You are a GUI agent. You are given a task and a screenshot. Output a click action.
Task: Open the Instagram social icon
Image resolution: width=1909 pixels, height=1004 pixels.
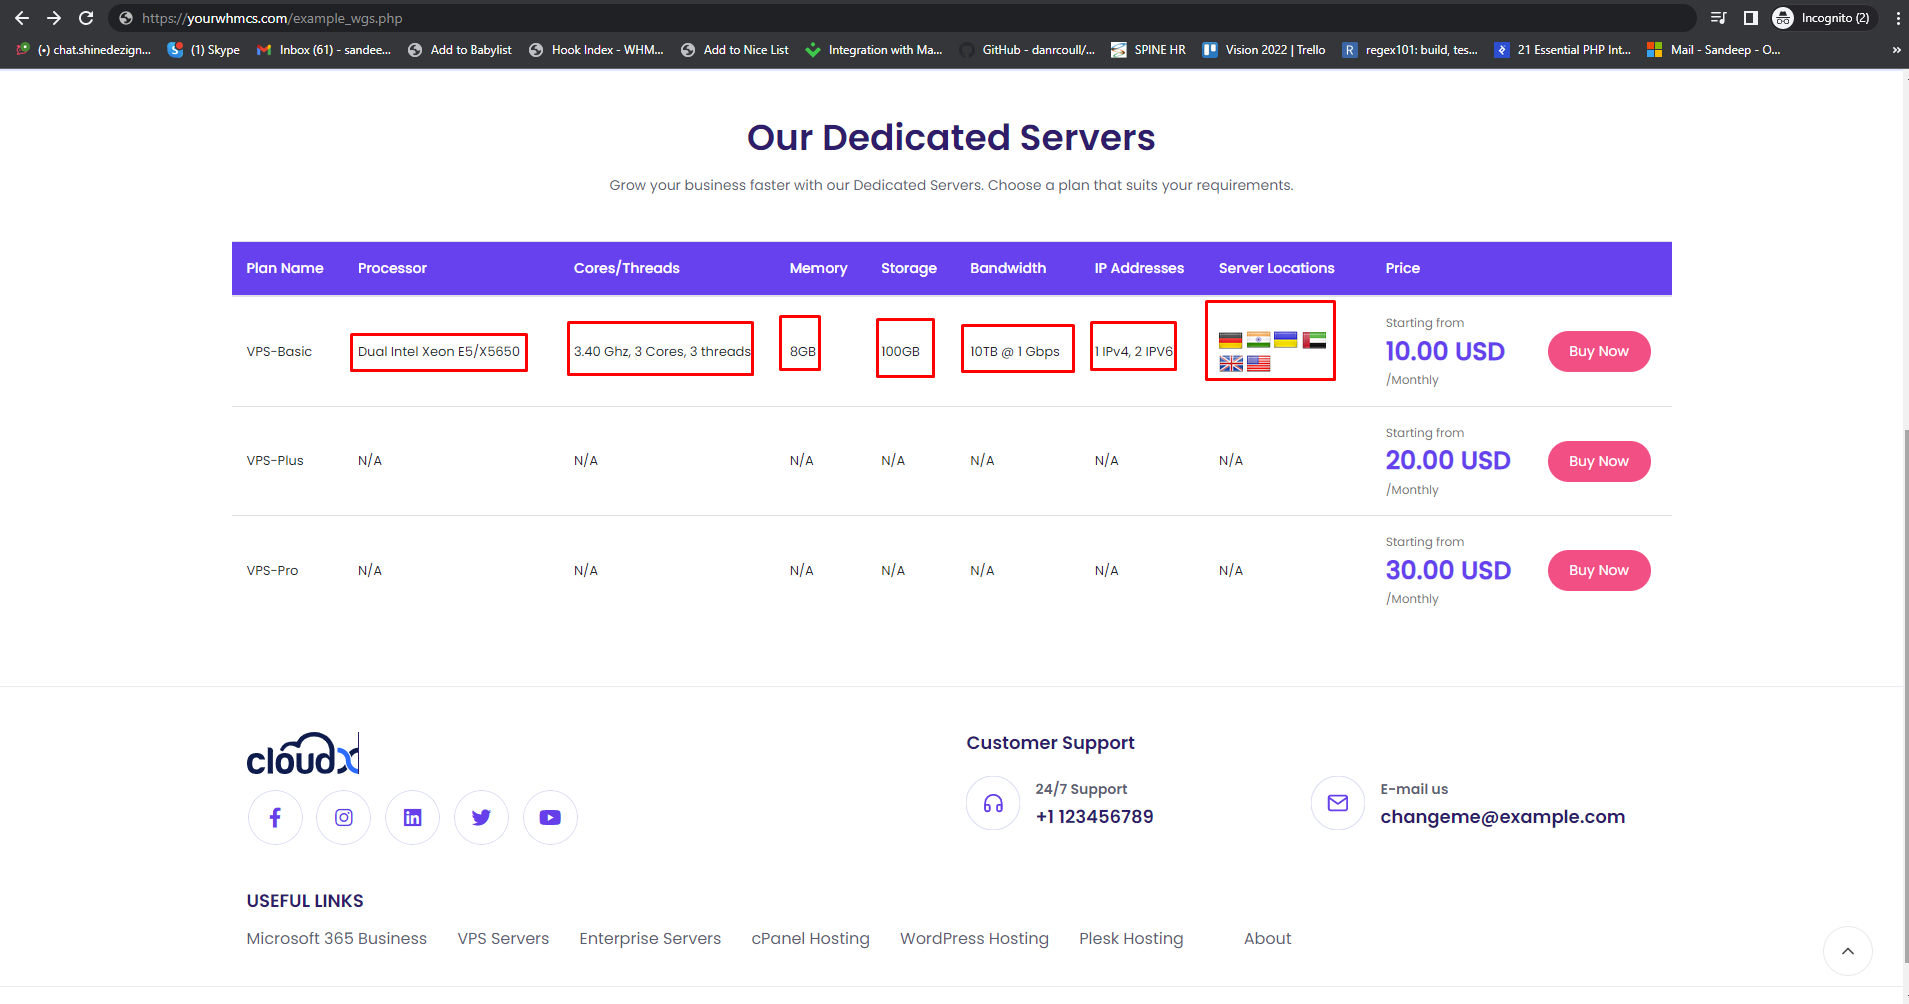coord(344,818)
